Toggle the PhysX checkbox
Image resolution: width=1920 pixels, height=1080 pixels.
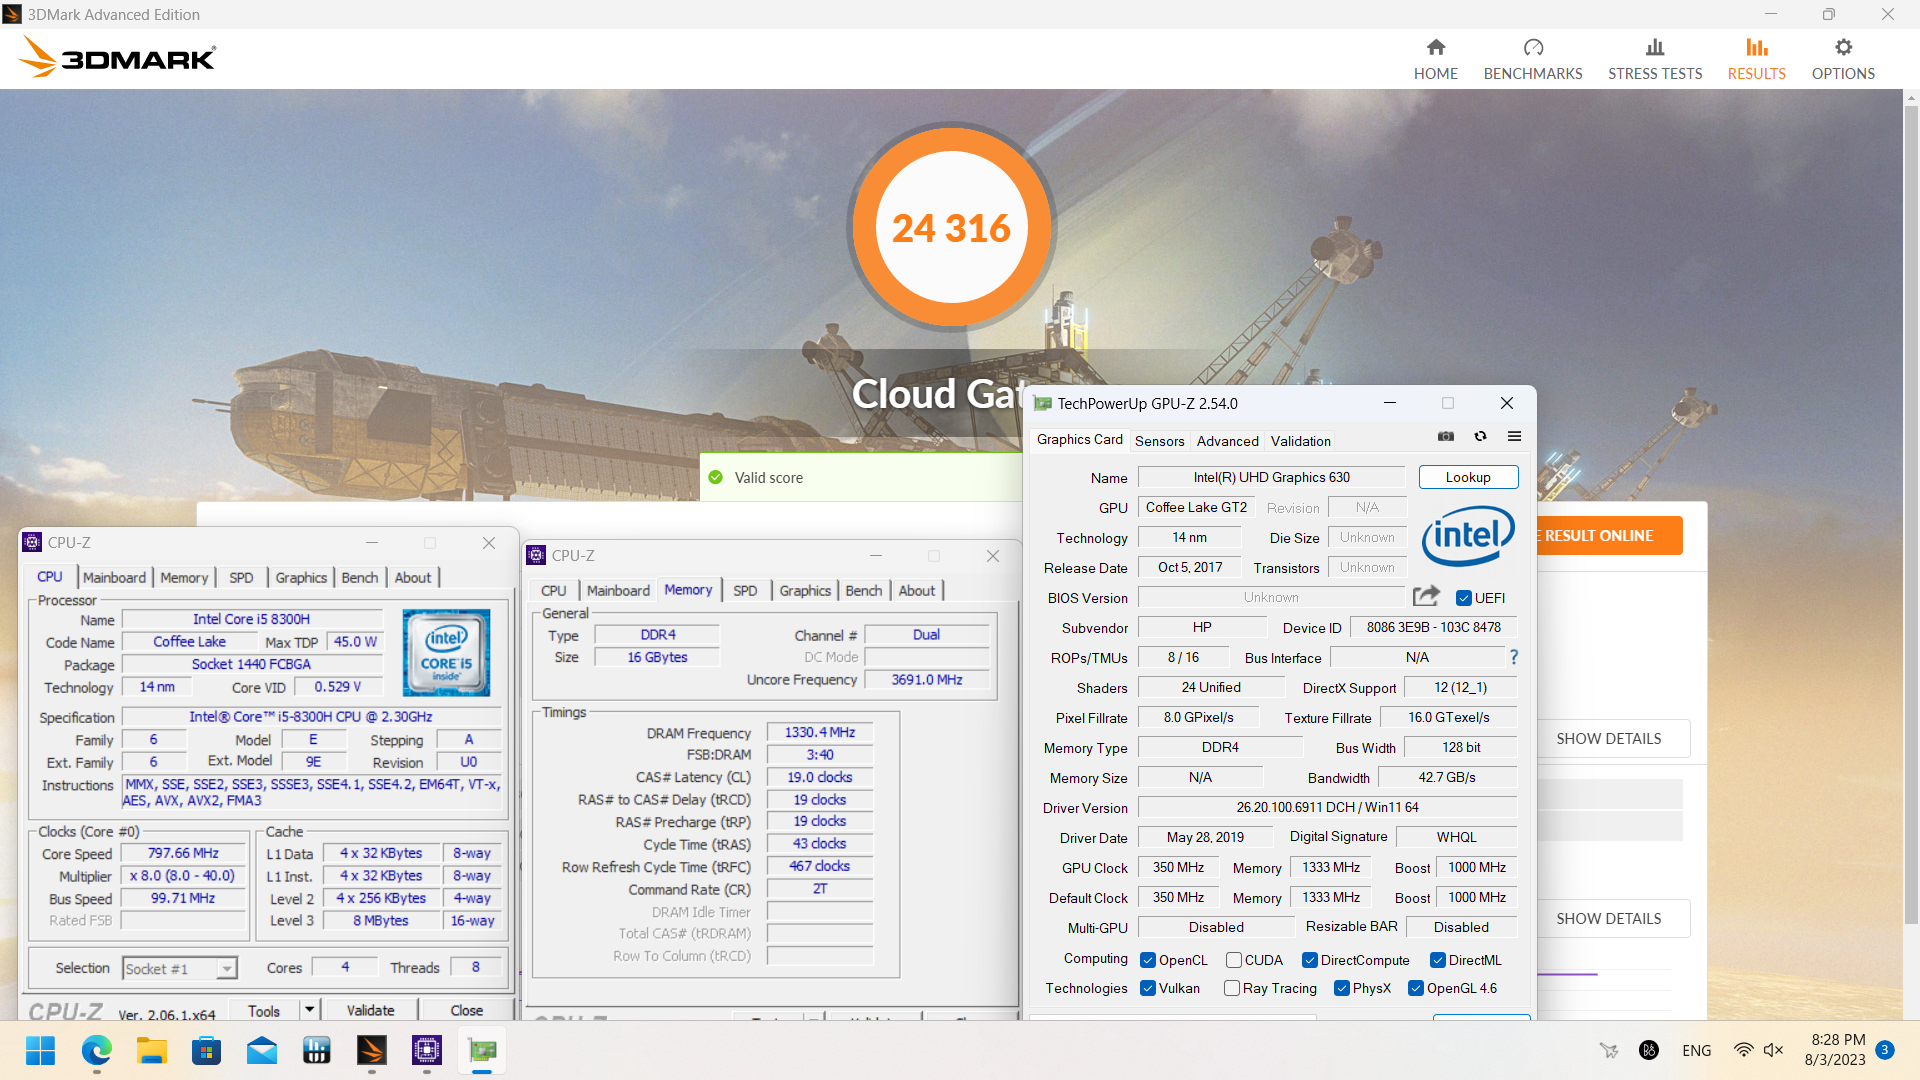pyautogui.click(x=1342, y=988)
